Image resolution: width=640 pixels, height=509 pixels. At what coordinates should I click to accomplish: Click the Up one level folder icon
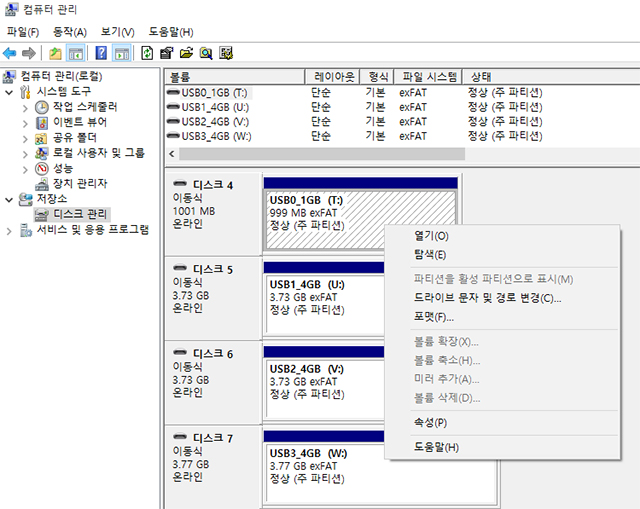[x=55, y=53]
